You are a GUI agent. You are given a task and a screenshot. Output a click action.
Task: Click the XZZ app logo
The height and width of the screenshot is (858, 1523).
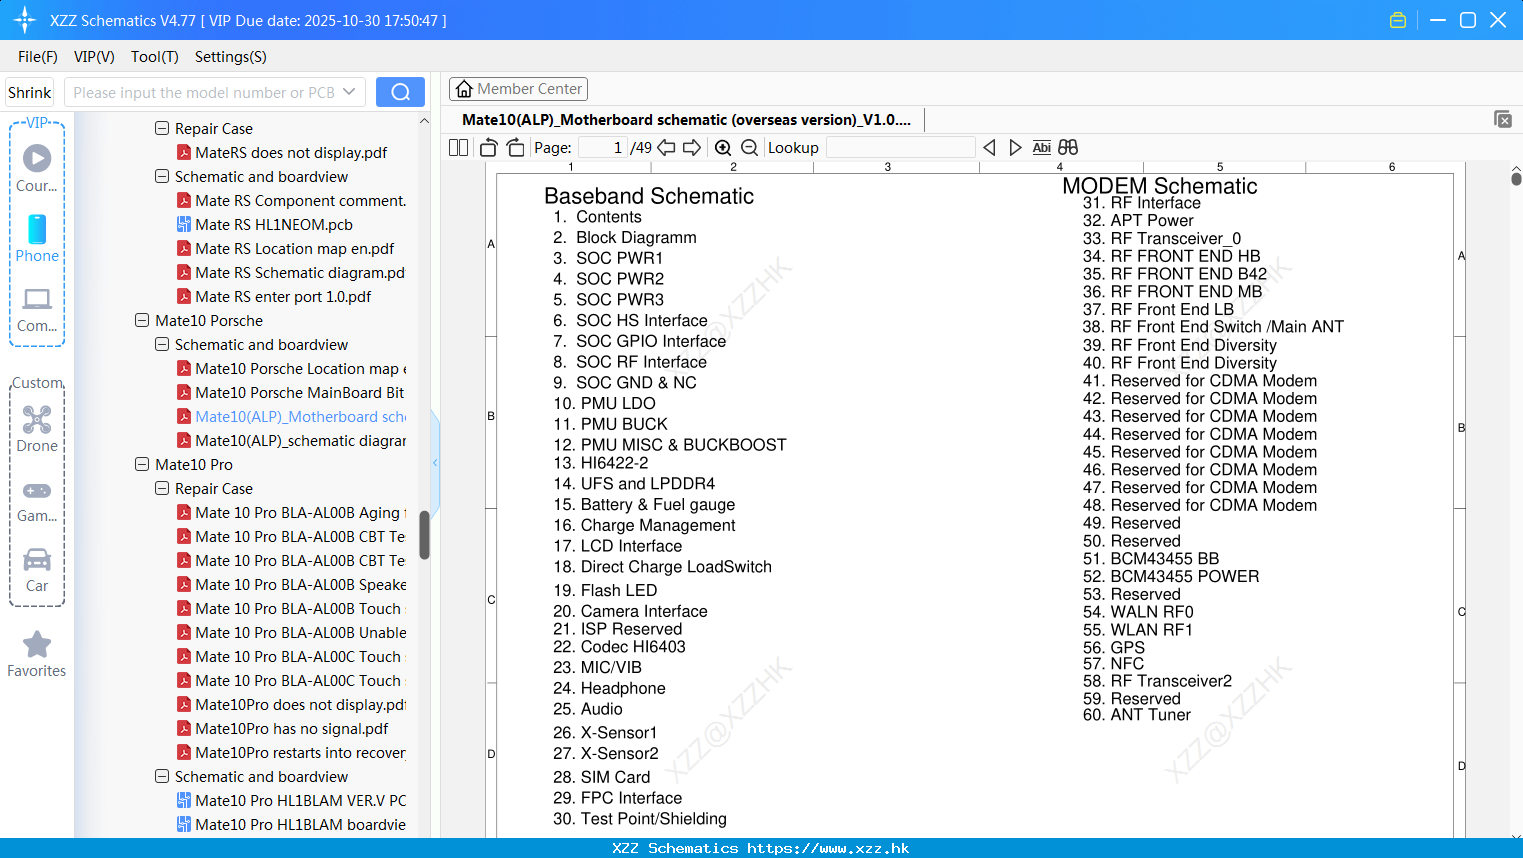click(25, 20)
